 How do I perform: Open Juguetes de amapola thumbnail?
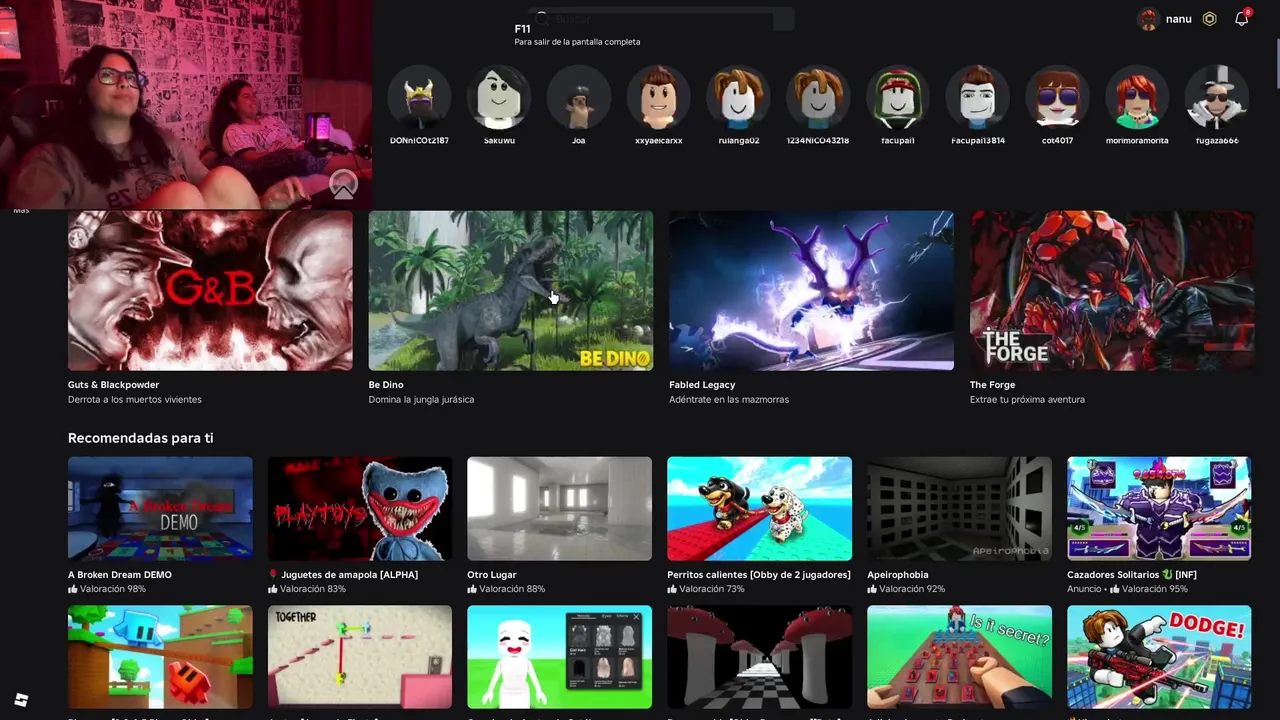click(x=360, y=508)
